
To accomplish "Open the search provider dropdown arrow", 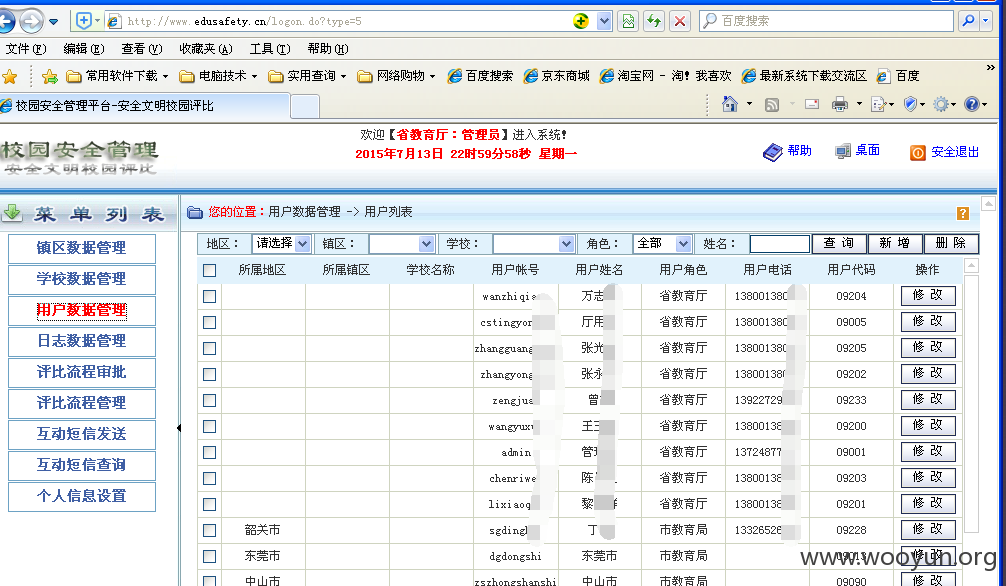I will coord(986,21).
